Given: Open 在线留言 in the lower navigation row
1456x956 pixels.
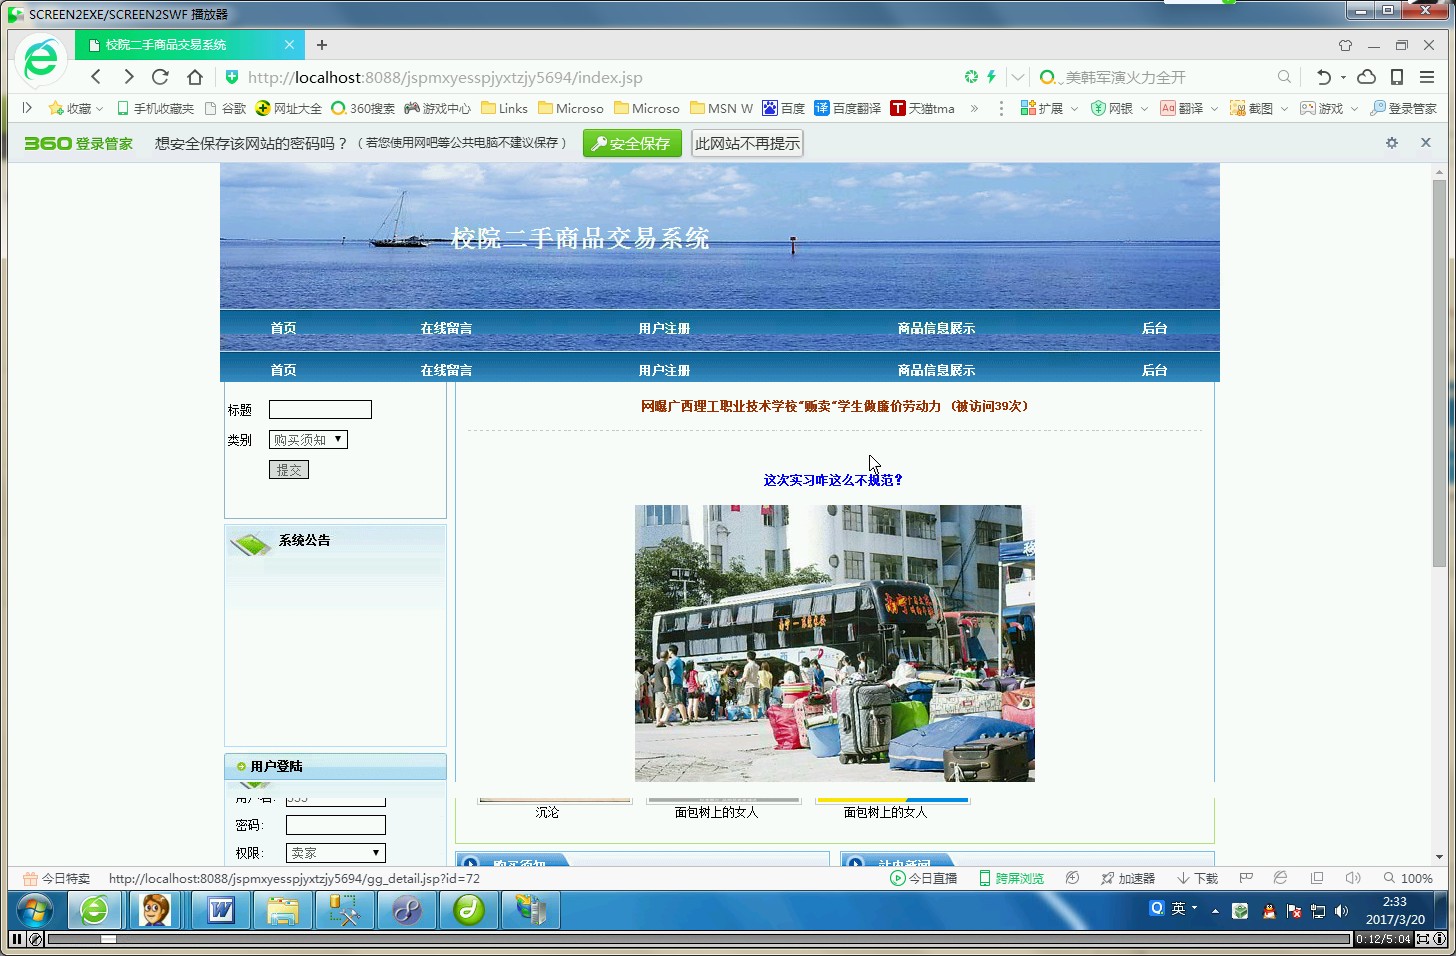Looking at the screenshot, I should 446,370.
